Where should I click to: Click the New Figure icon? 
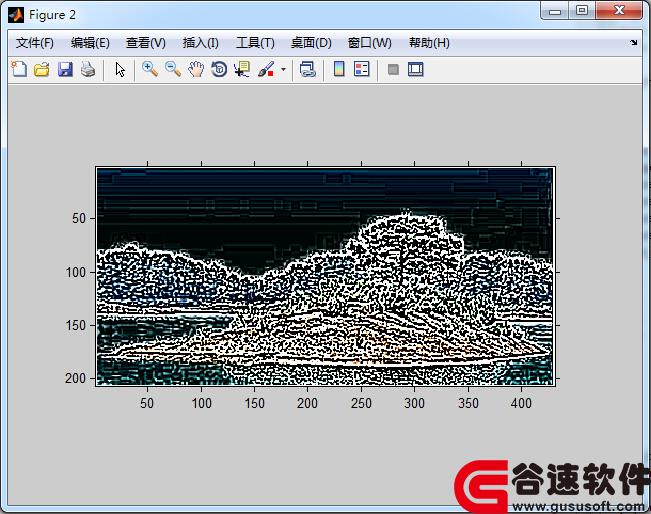(19, 69)
